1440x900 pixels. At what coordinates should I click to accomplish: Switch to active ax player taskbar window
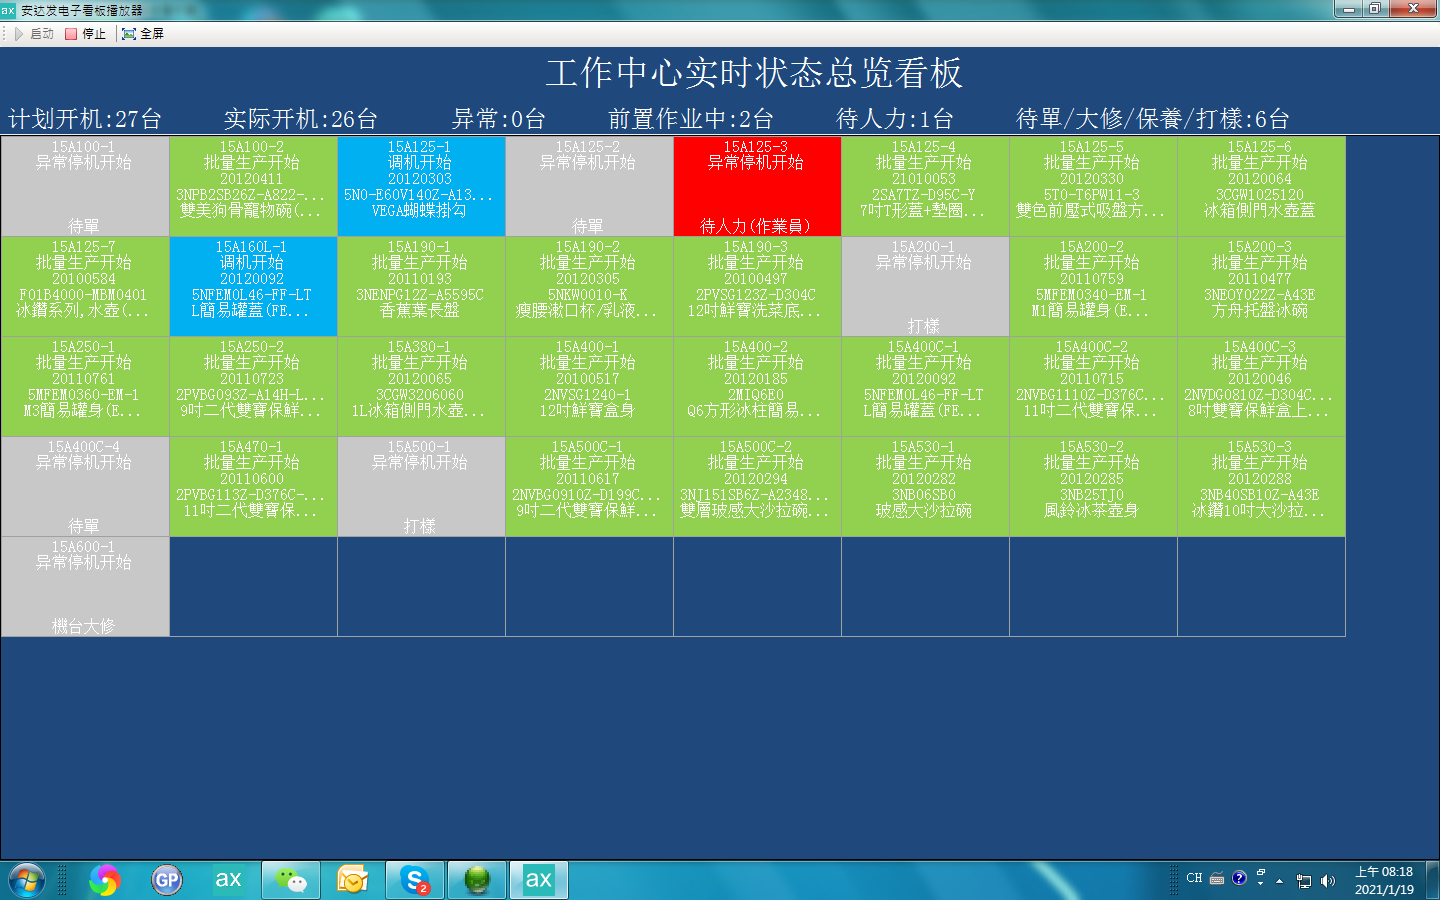point(539,880)
